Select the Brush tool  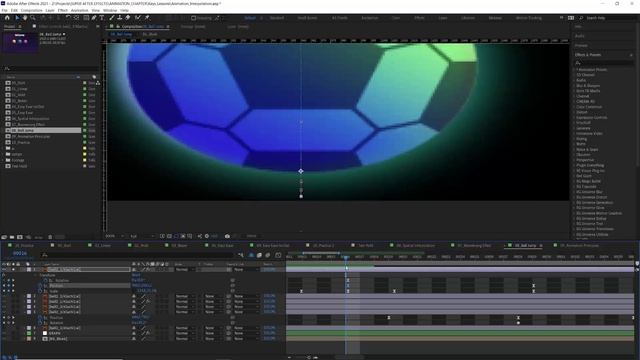pos(112,18)
